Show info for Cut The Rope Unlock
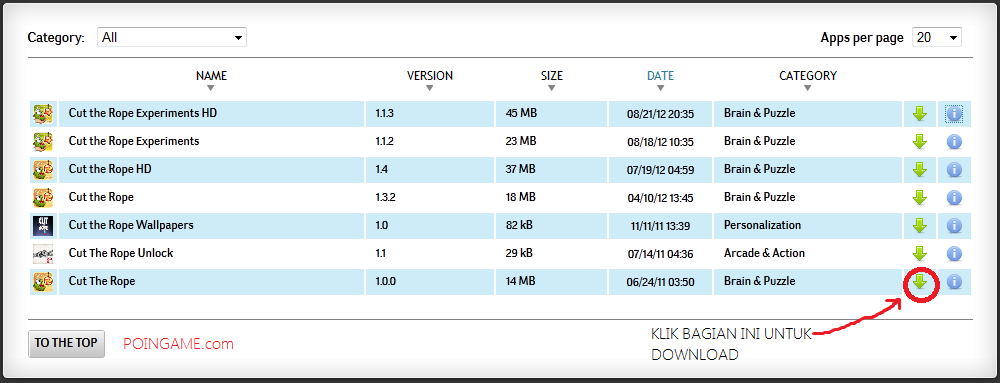 [x=954, y=254]
